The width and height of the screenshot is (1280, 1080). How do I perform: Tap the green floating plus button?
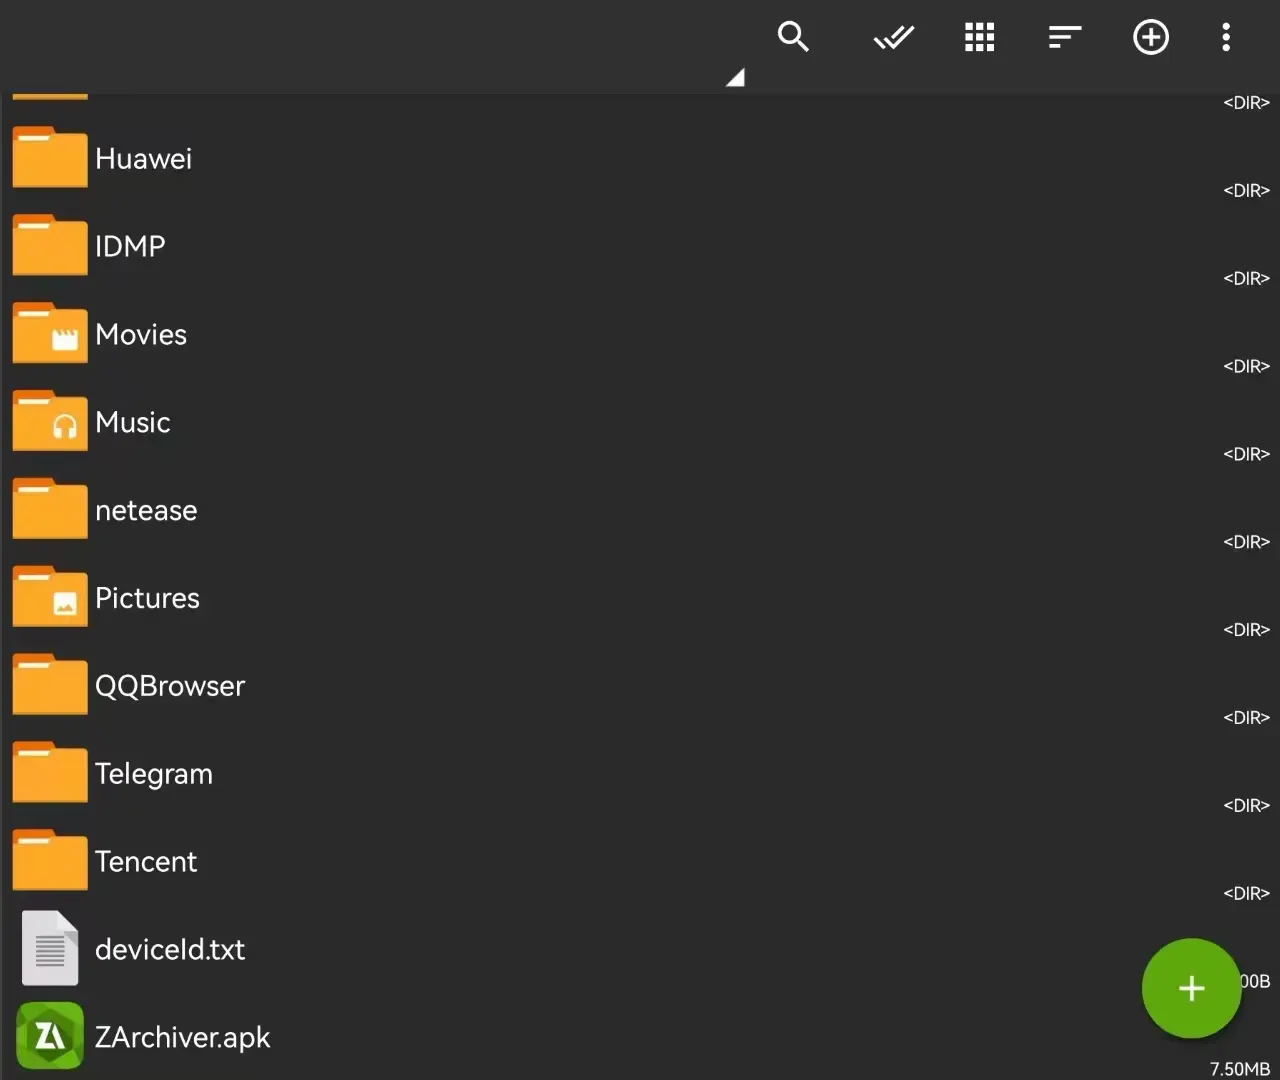tap(1191, 988)
